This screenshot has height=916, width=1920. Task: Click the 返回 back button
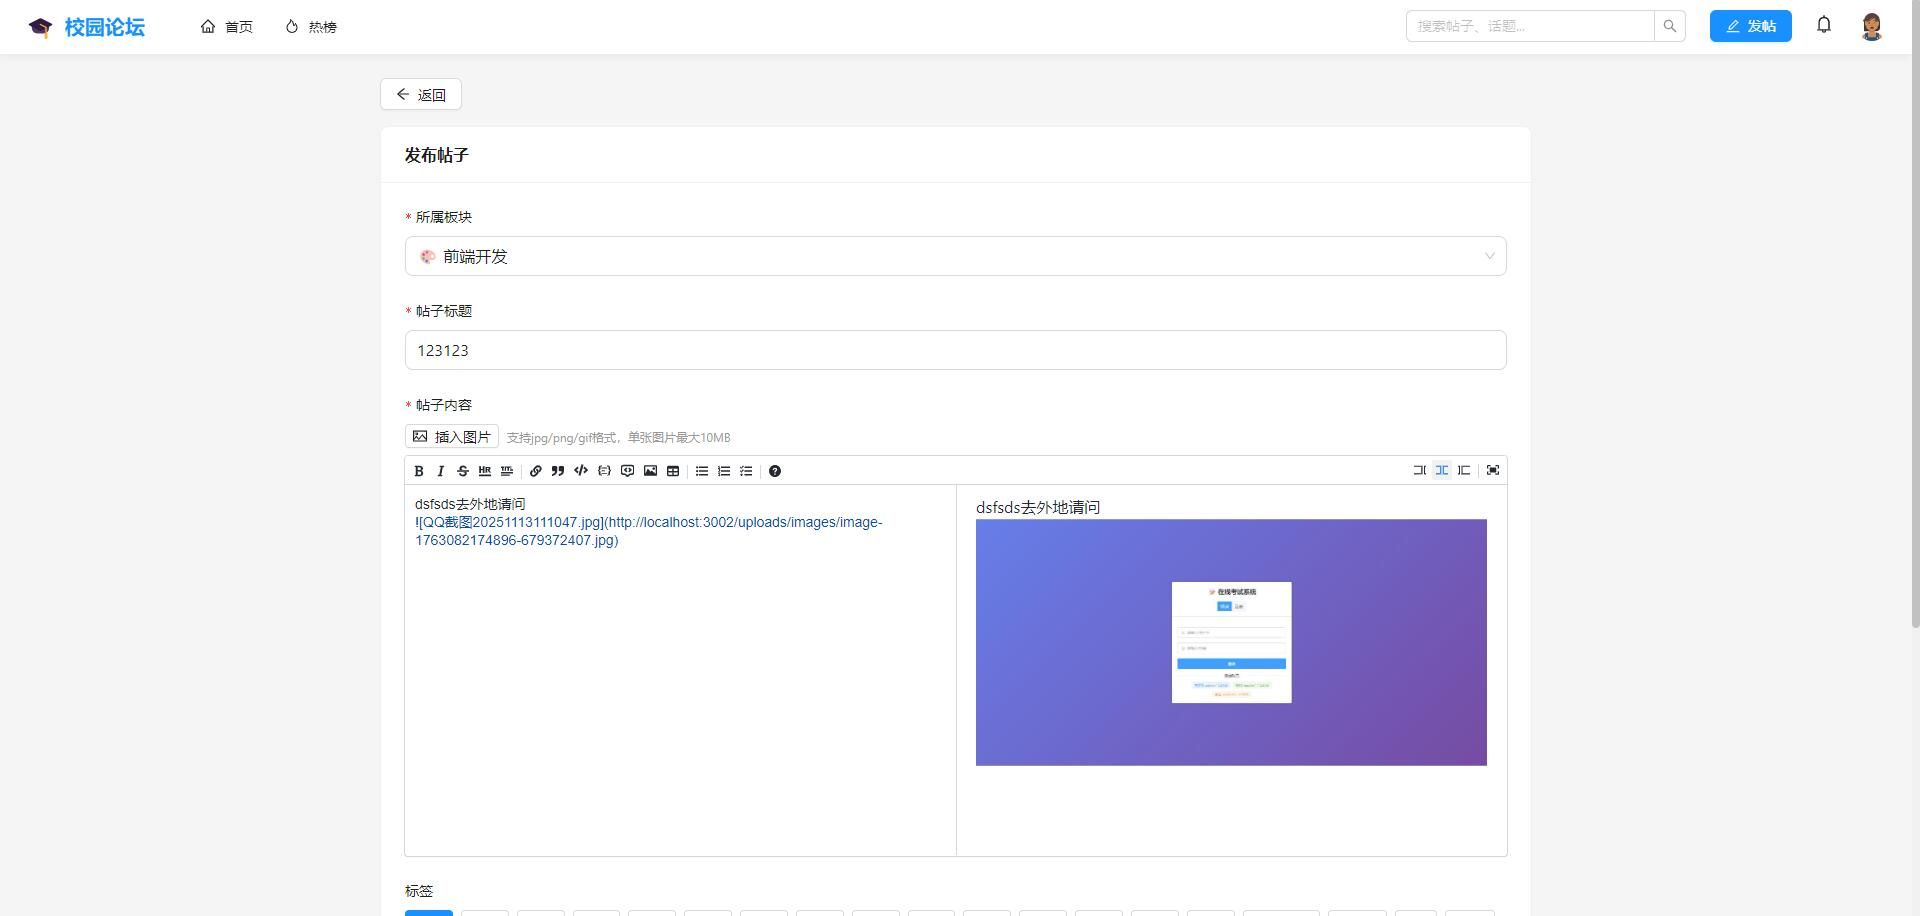pos(421,95)
